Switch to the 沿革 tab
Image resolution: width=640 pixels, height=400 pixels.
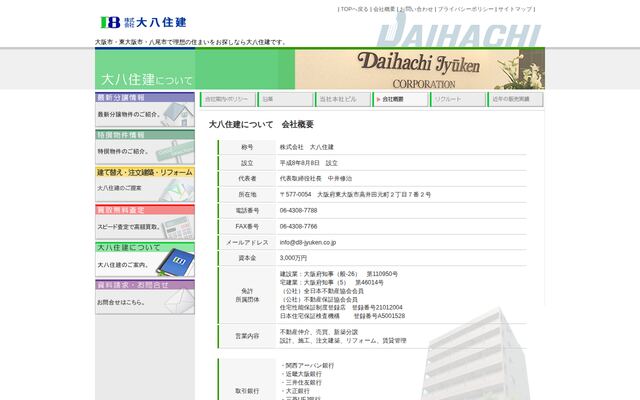[285, 99]
